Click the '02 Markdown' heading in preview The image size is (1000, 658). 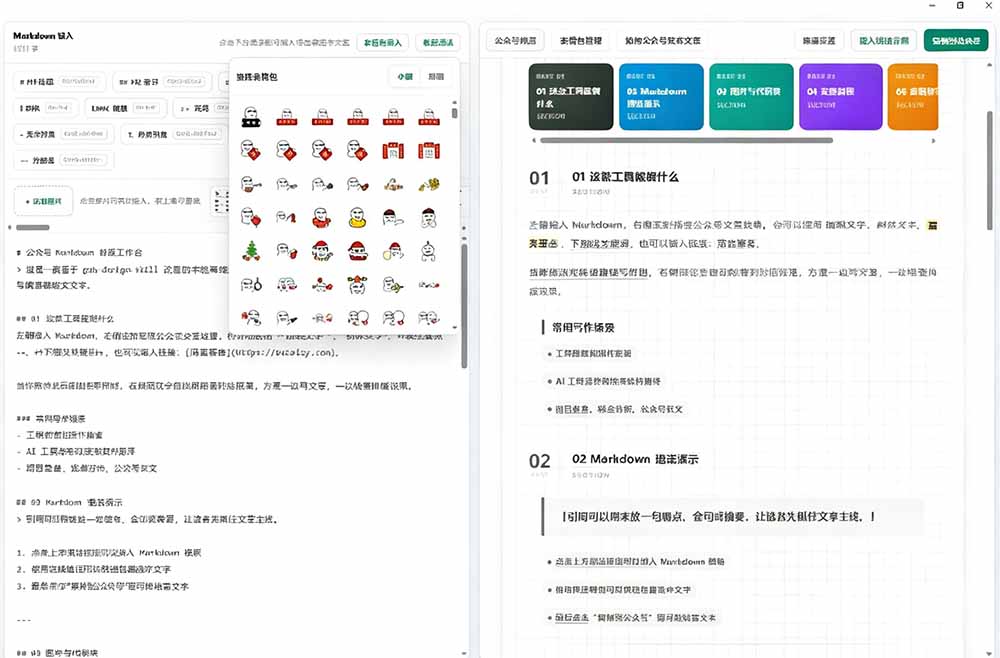point(635,459)
